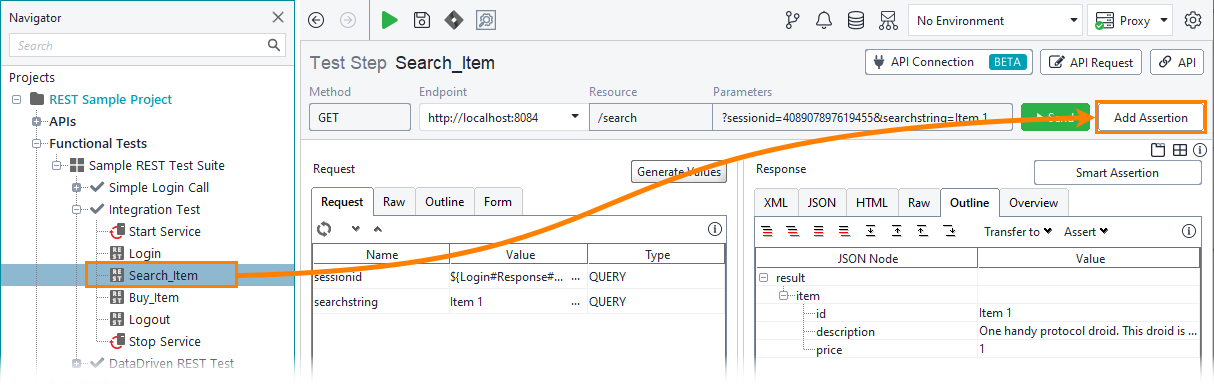Click the forward navigation arrow icon
Viewport: 1214px width, 385px height.
click(x=348, y=20)
